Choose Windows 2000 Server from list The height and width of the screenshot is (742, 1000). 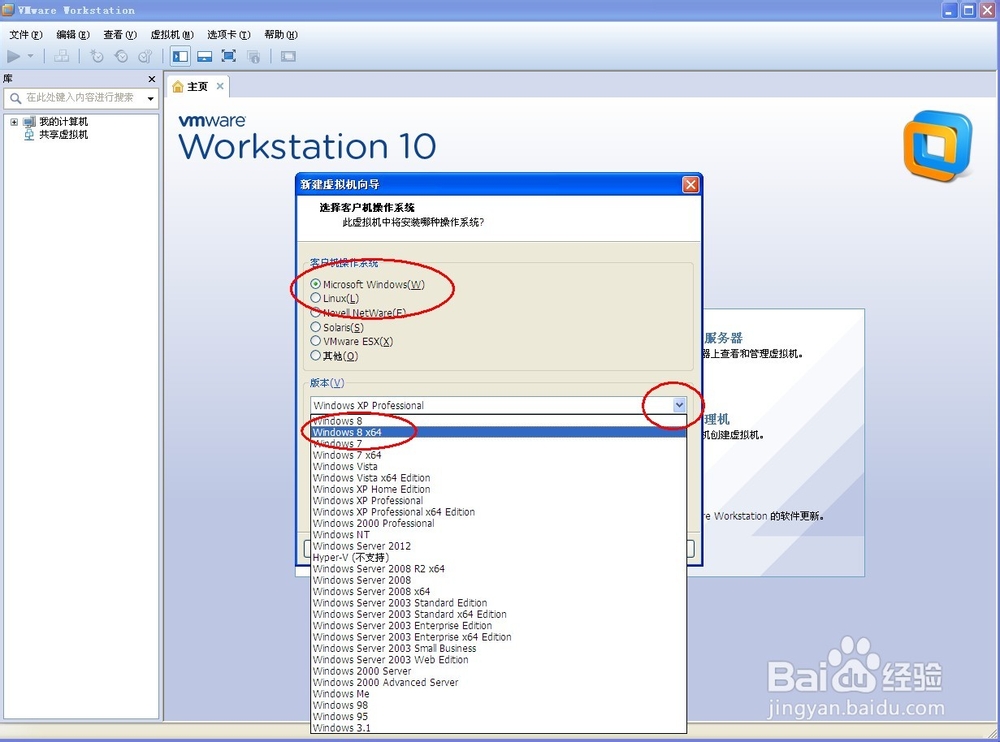pos(499,671)
